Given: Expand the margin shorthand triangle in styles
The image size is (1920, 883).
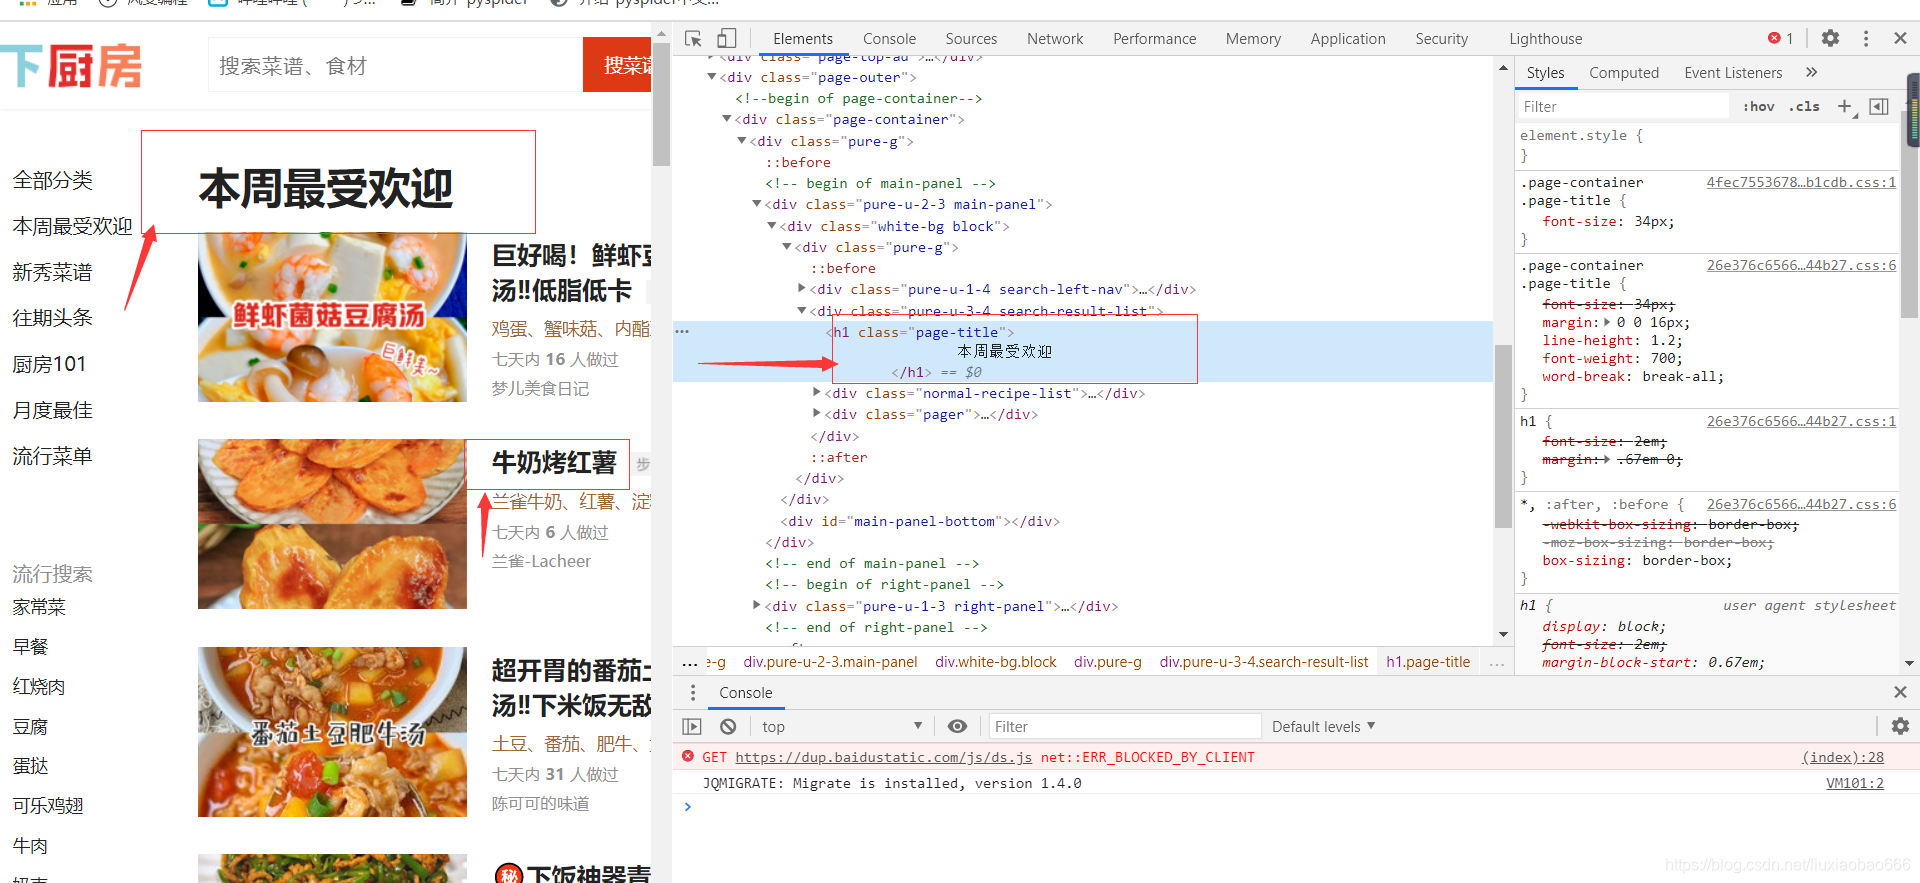Looking at the screenshot, I should 1607,322.
